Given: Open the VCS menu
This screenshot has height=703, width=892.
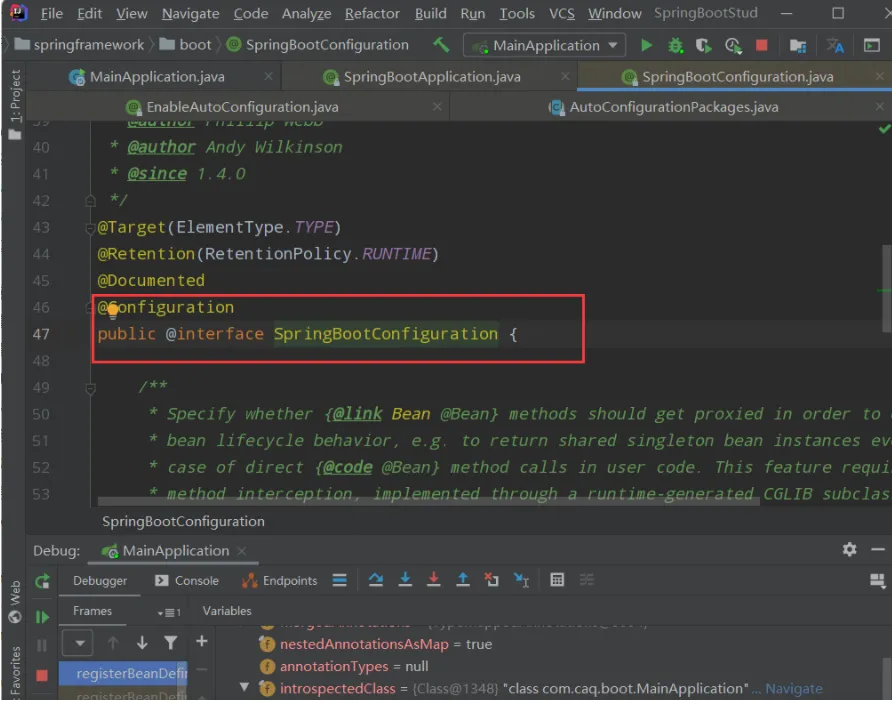Looking at the screenshot, I should point(561,13).
